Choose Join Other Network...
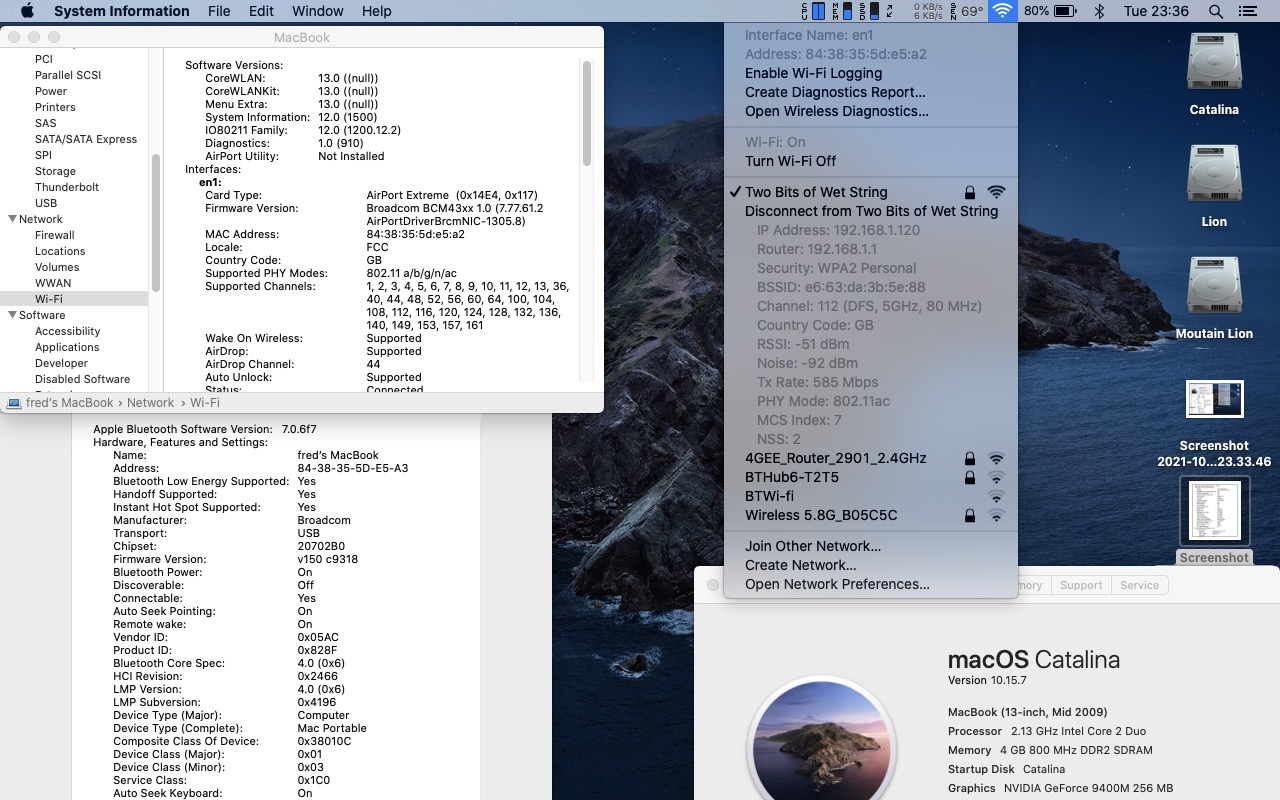This screenshot has width=1280, height=800. pos(812,546)
